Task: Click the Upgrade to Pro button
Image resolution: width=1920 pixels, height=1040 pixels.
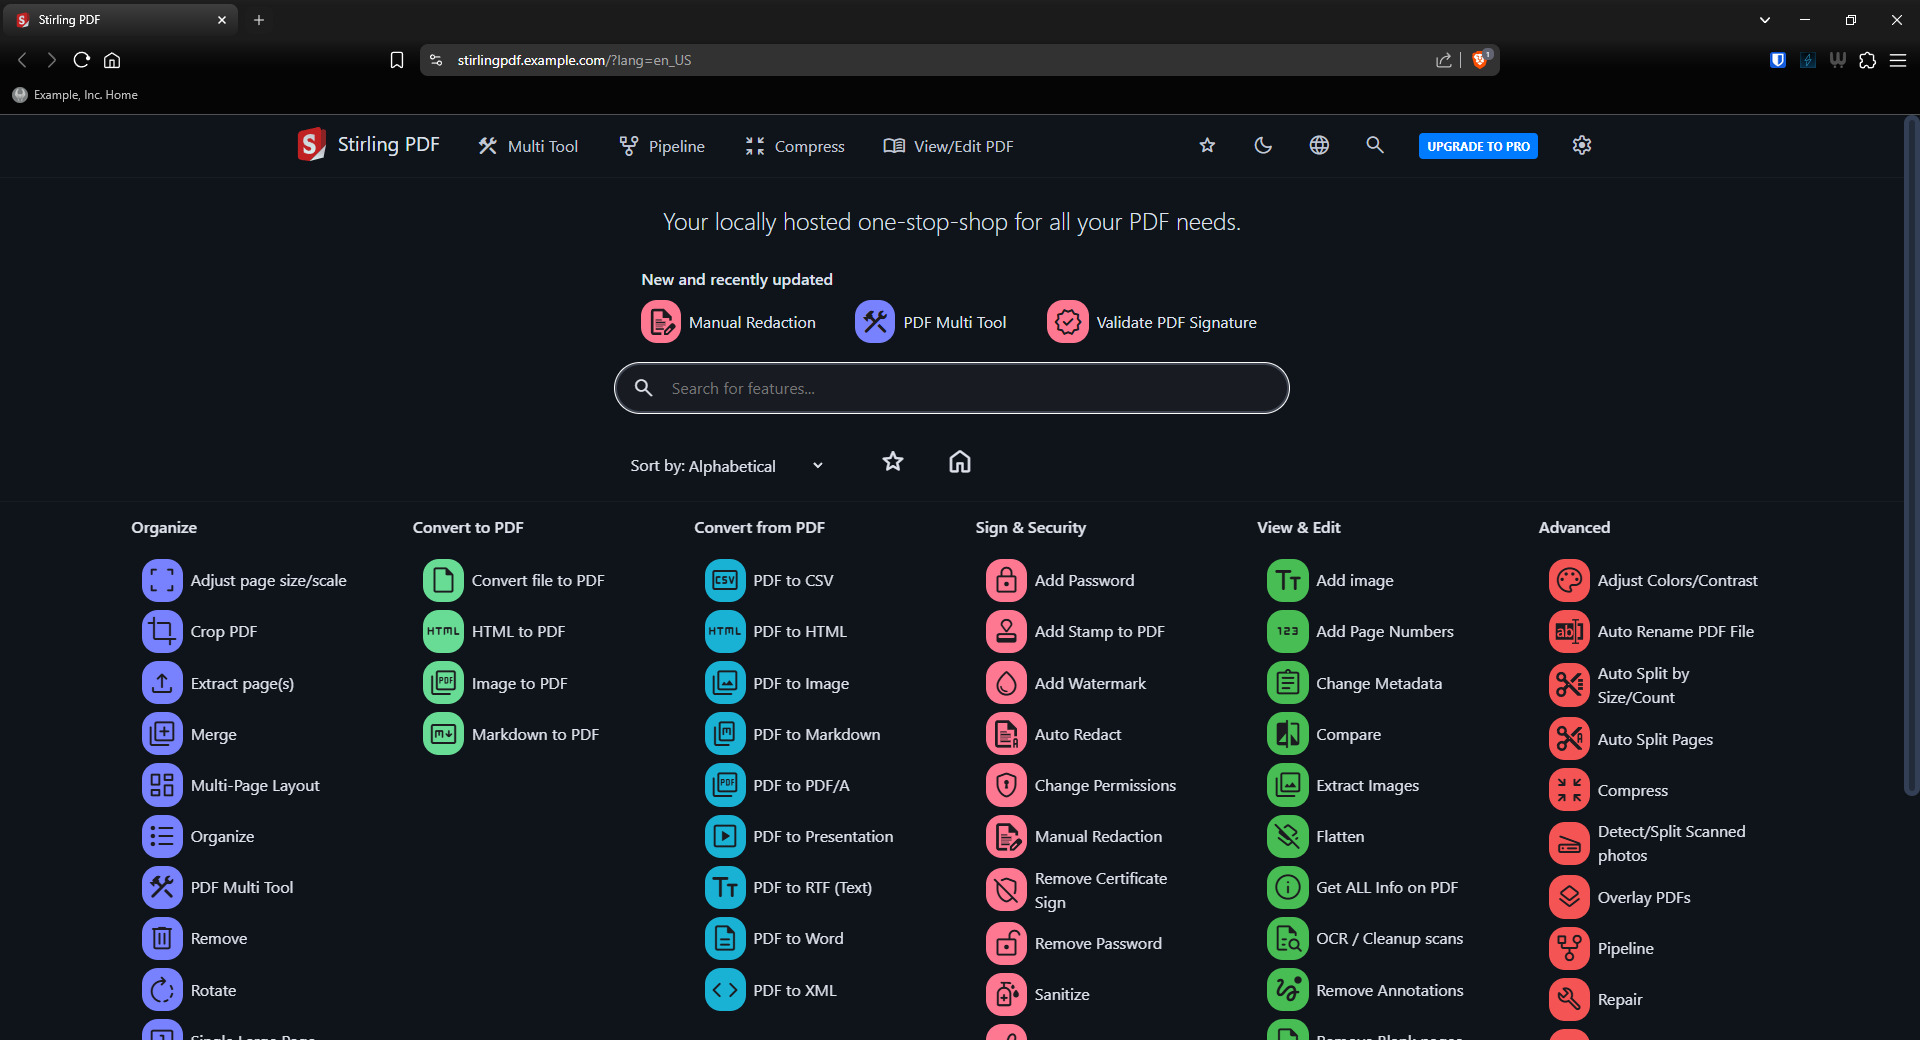Action: (x=1478, y=146)
